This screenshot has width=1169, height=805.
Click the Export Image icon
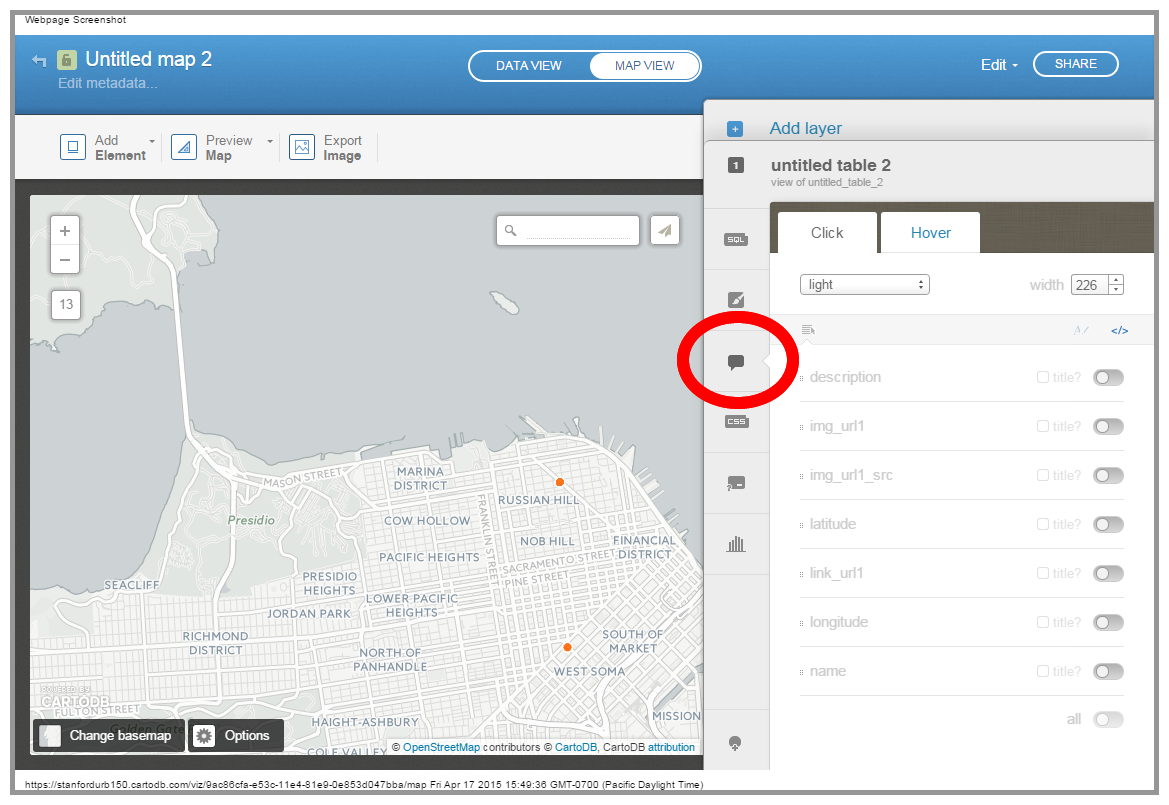point(302,147)
